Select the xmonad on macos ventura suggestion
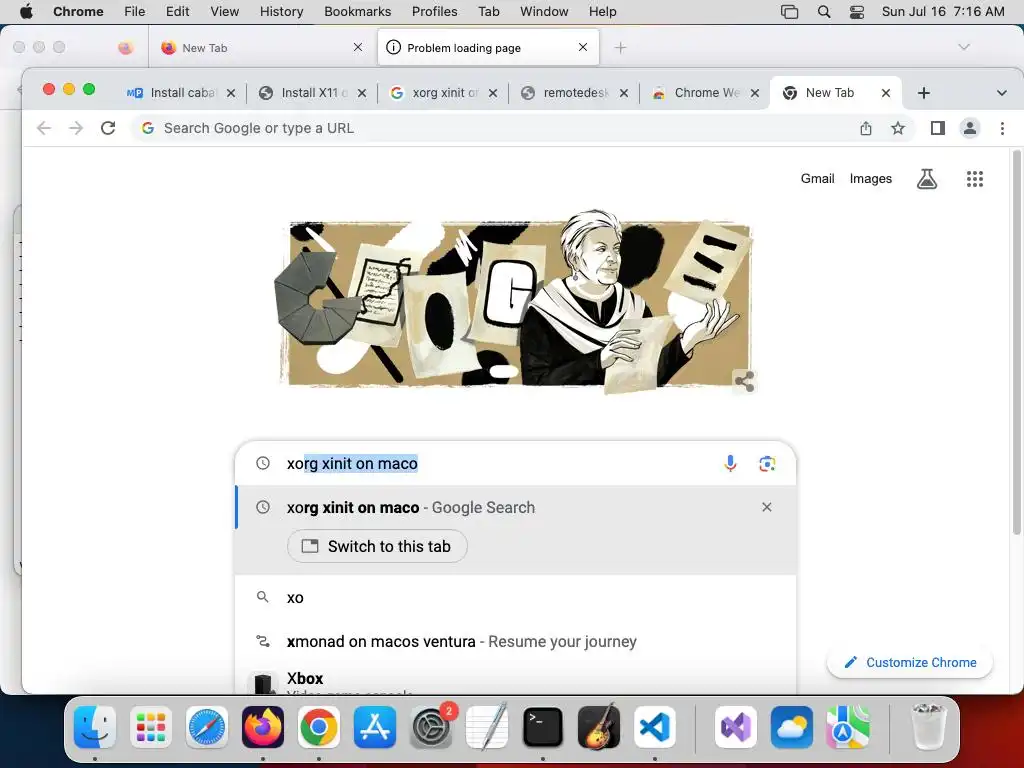 point(515,641)
